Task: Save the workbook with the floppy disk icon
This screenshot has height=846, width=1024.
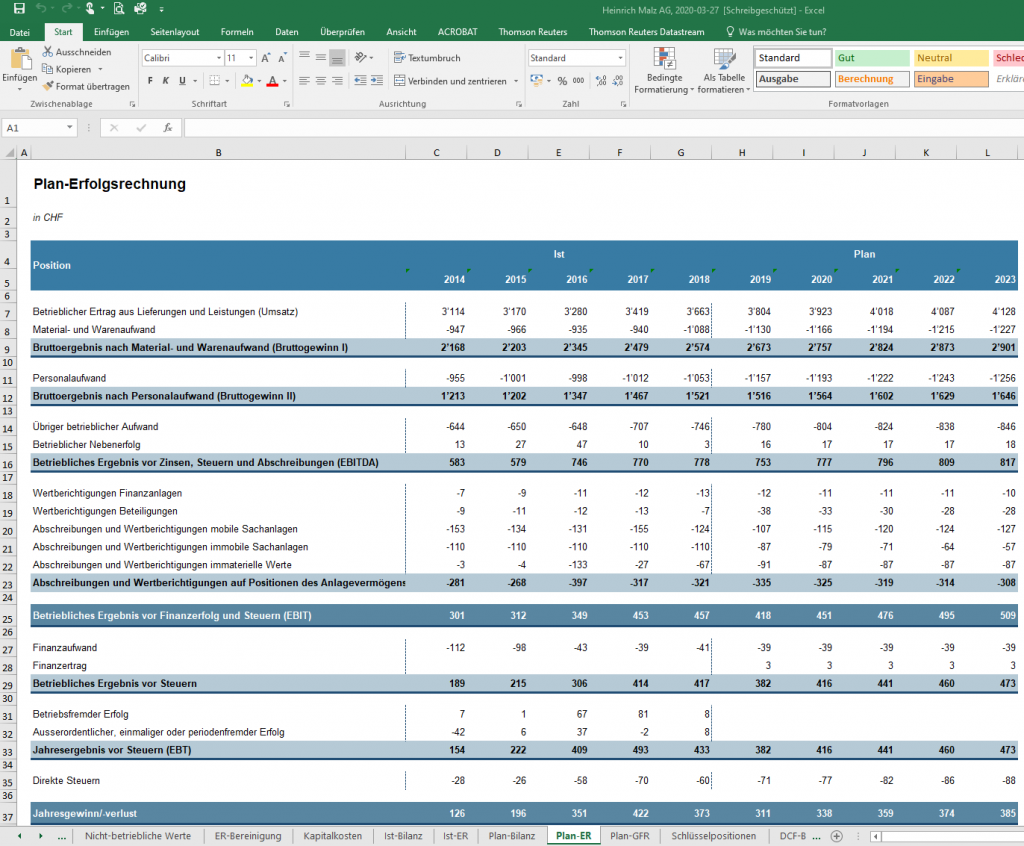Action: click(19, 8)
